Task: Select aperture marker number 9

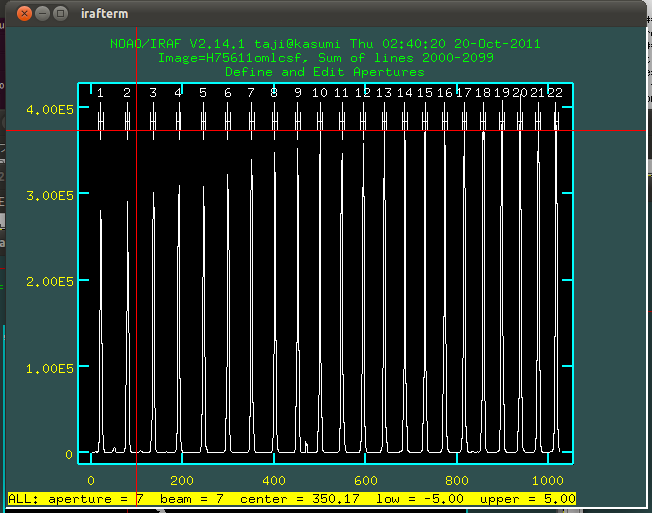Action: pos(297,93)
